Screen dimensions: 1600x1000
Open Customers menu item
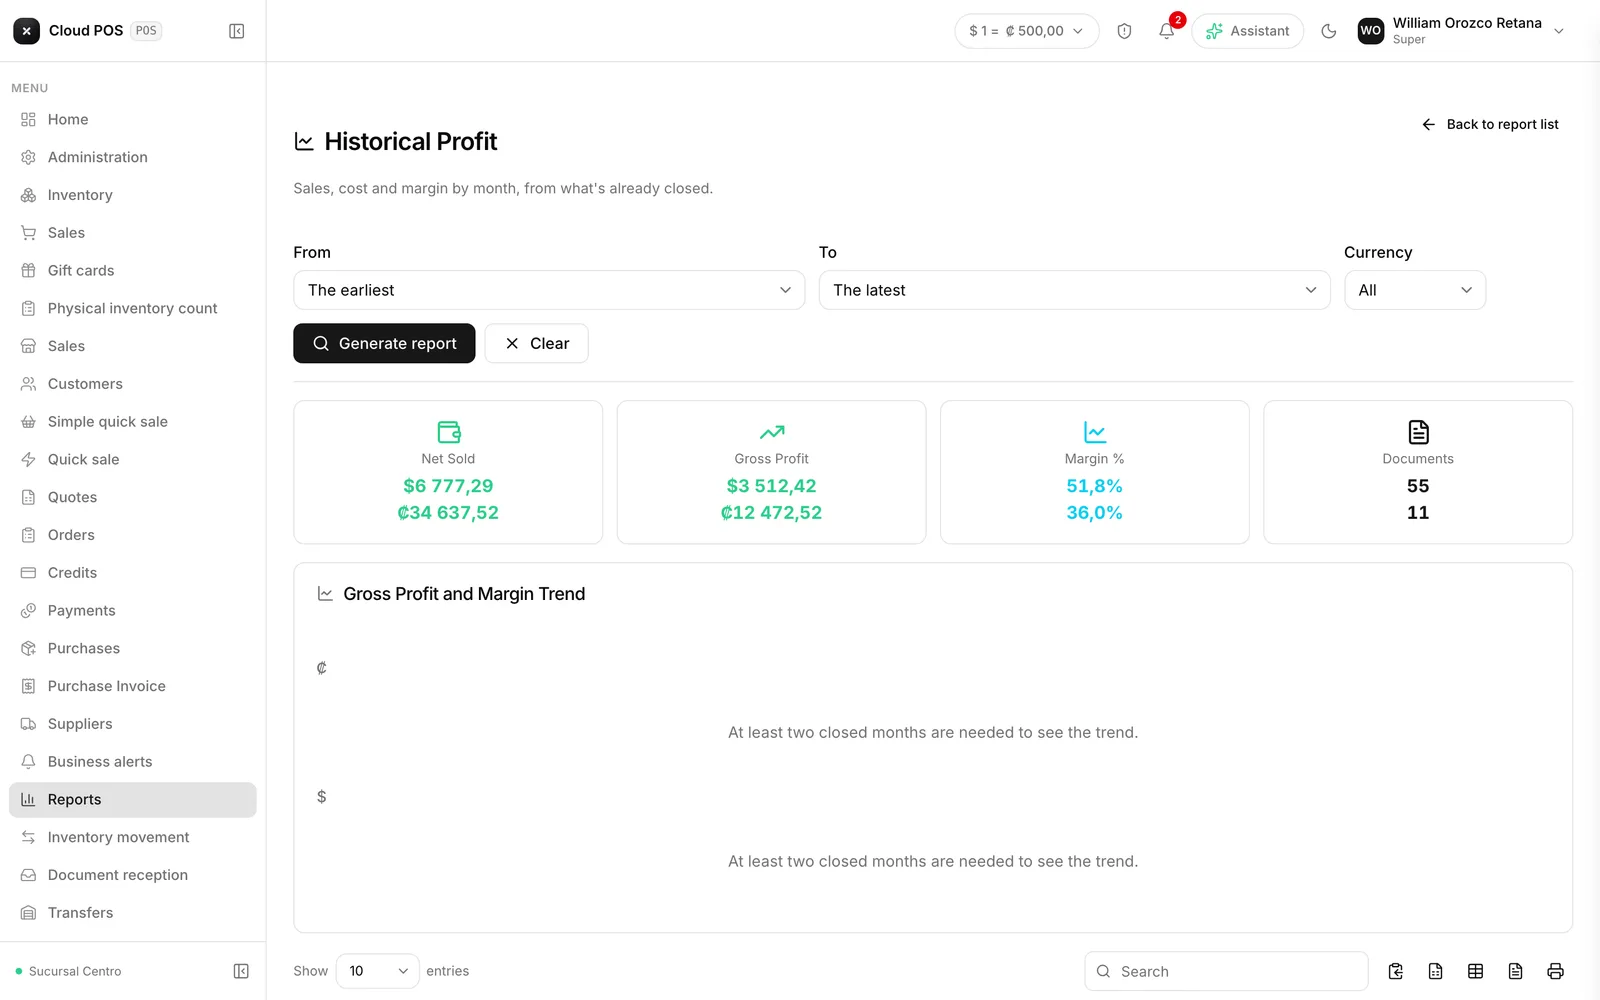132,384
